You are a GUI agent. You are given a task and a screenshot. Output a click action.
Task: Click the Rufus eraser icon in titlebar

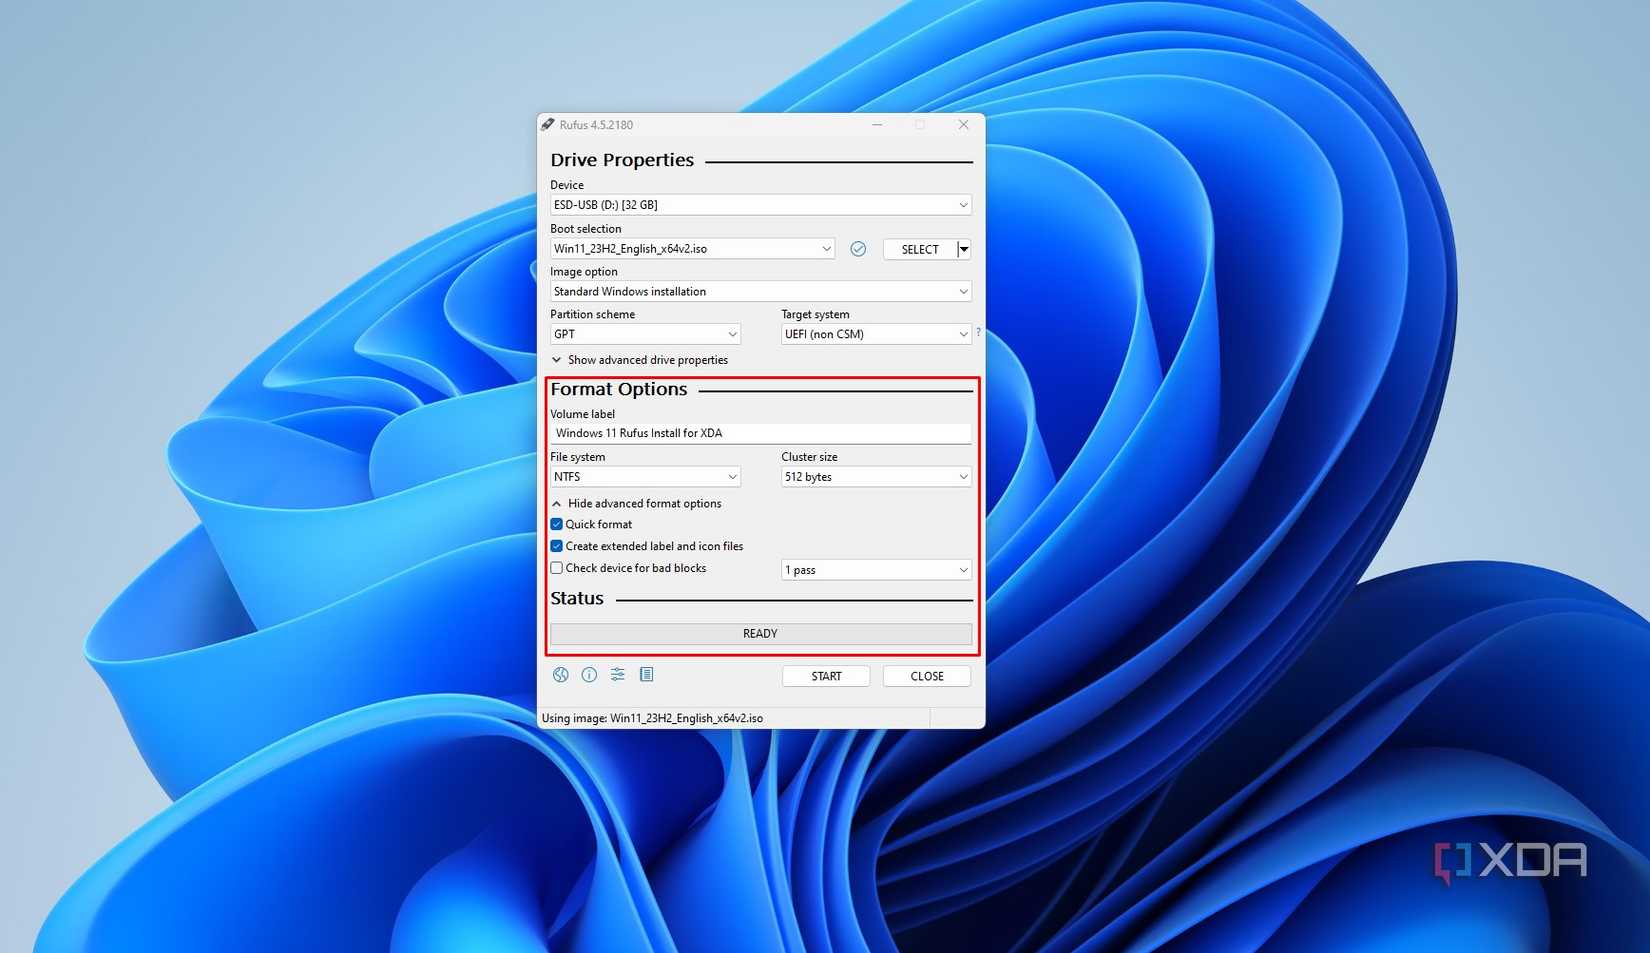pyautogui.click(x=547, y=124)
